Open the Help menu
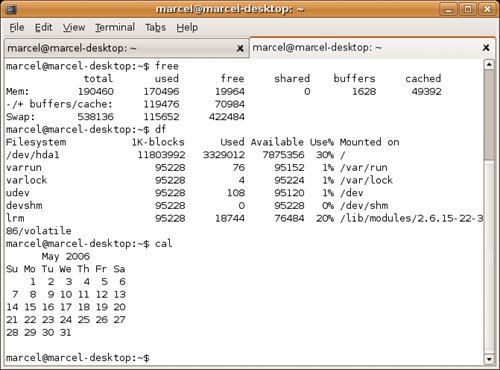This screenshot has width=500, height=370. [187, 27]
